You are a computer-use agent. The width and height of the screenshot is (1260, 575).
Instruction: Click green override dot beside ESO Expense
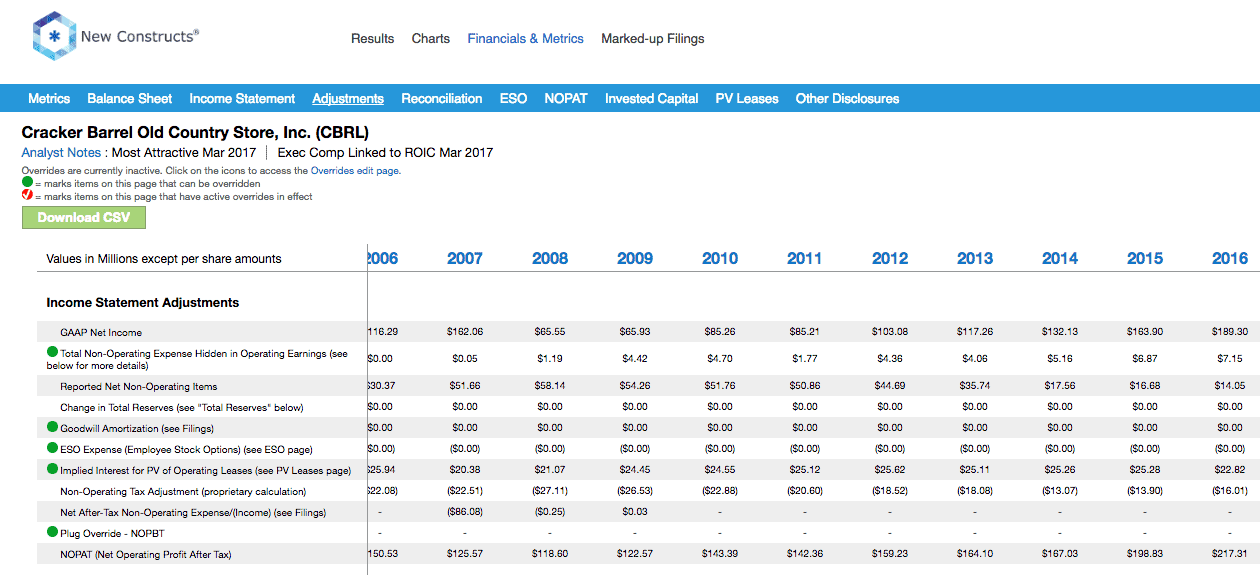53,448
